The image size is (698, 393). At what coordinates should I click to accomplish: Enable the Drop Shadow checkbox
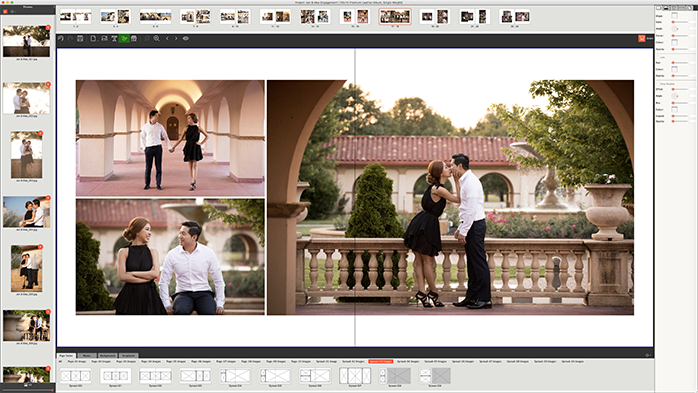coord(659,84)
